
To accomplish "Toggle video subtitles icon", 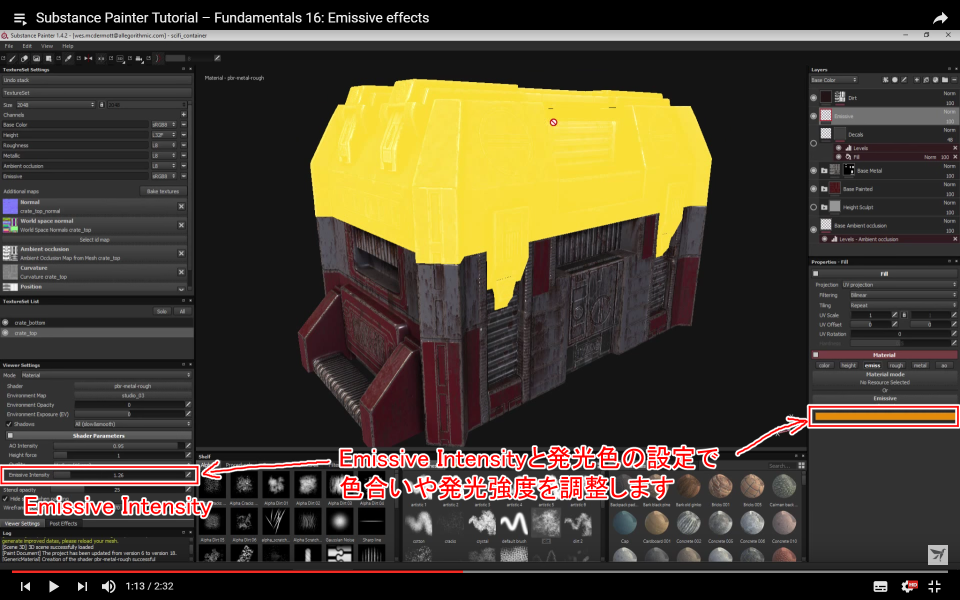I will click(x=880, y=587).
